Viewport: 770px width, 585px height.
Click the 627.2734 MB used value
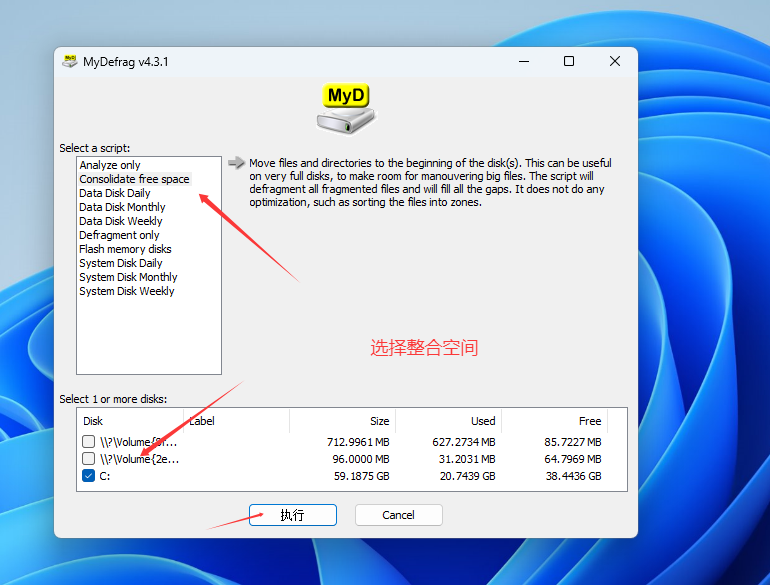pyautogui.click(x=464, y=442)
